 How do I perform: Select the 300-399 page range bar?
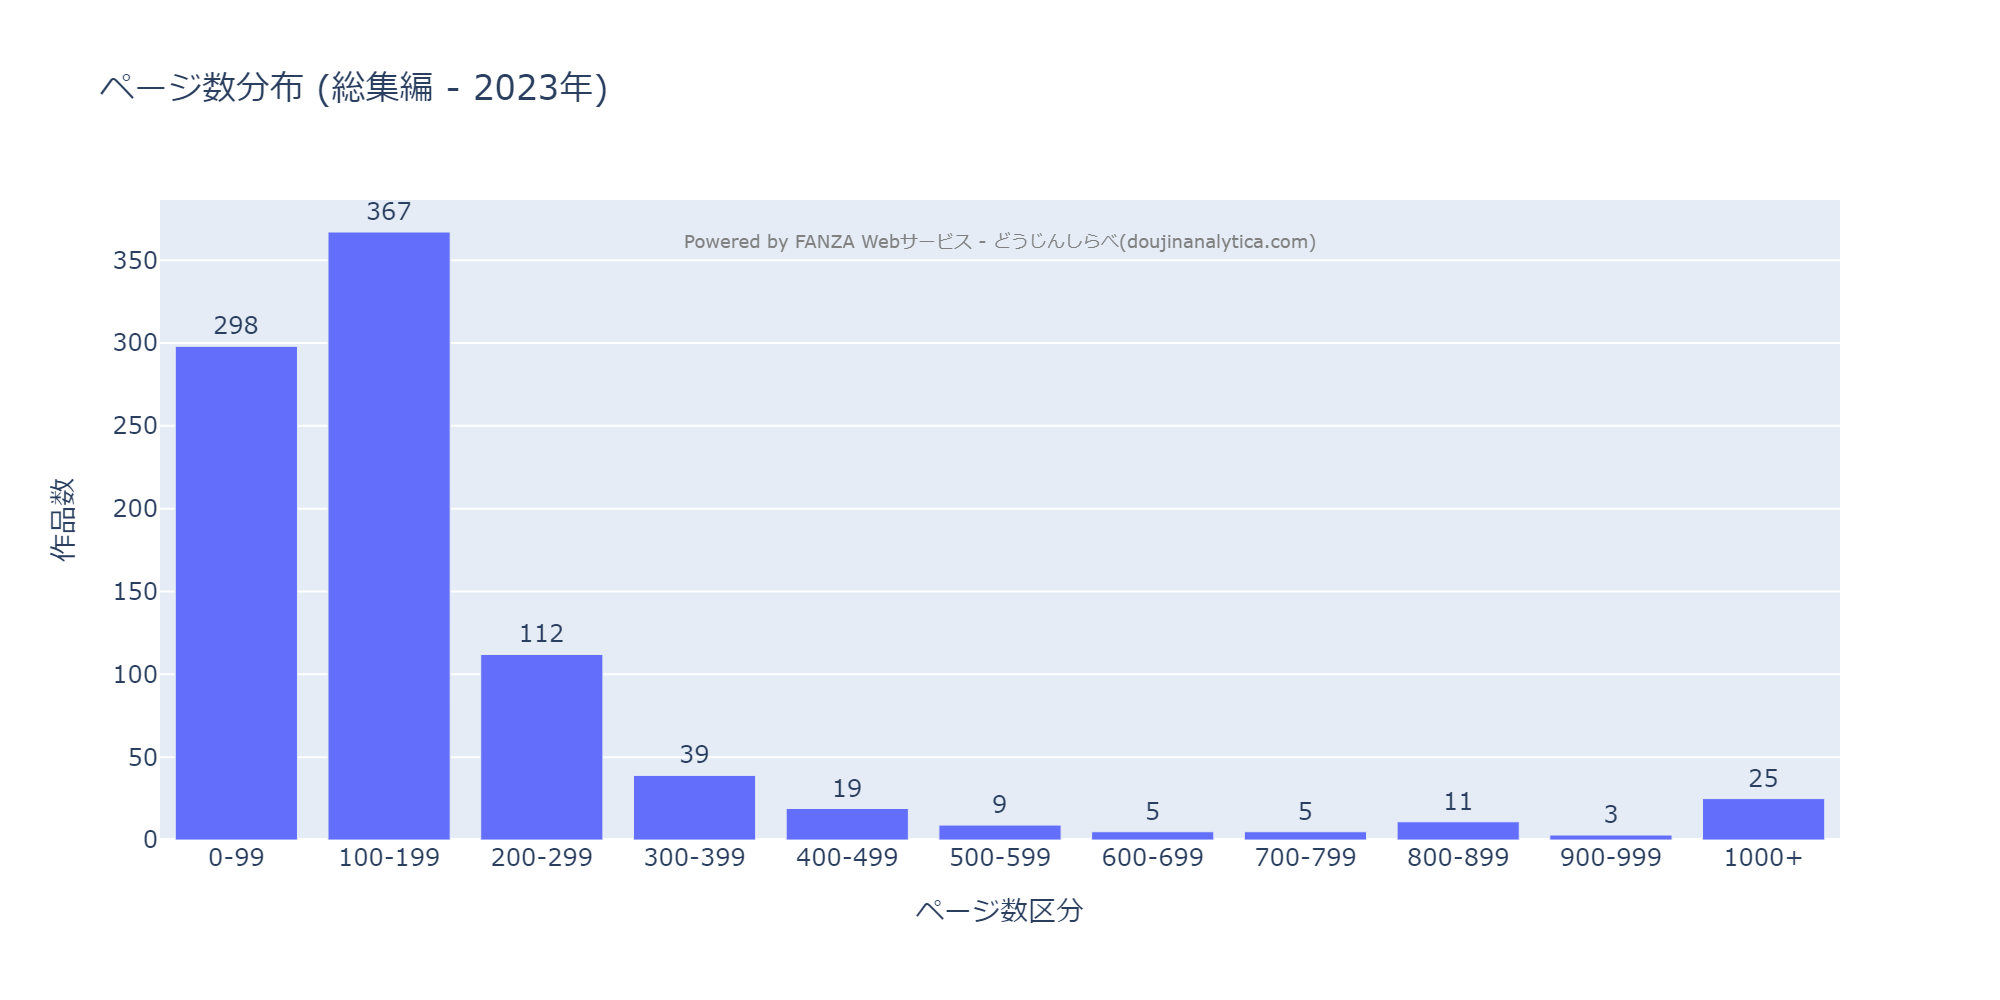click(694, 807)
